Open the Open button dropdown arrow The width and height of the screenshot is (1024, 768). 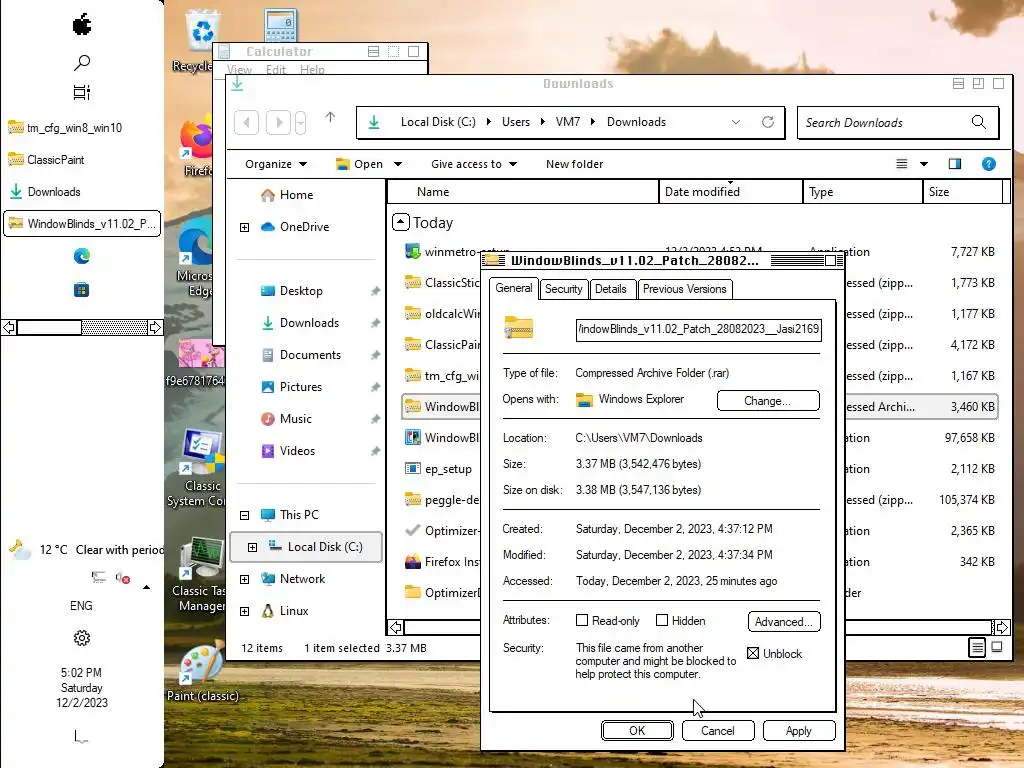pyautogui.click(x=398, y=164)
